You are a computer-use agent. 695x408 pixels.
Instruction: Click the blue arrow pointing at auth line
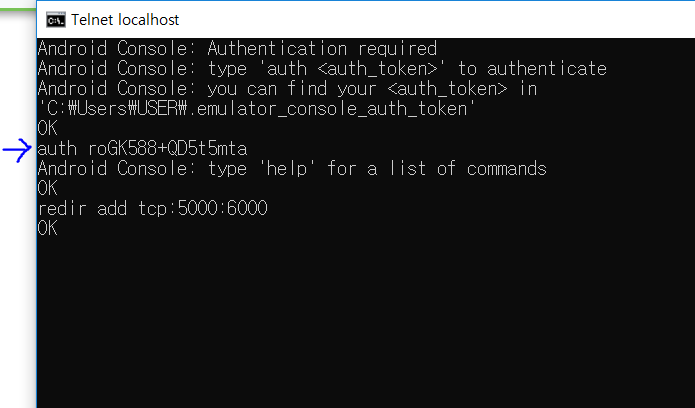pos(17,150)
